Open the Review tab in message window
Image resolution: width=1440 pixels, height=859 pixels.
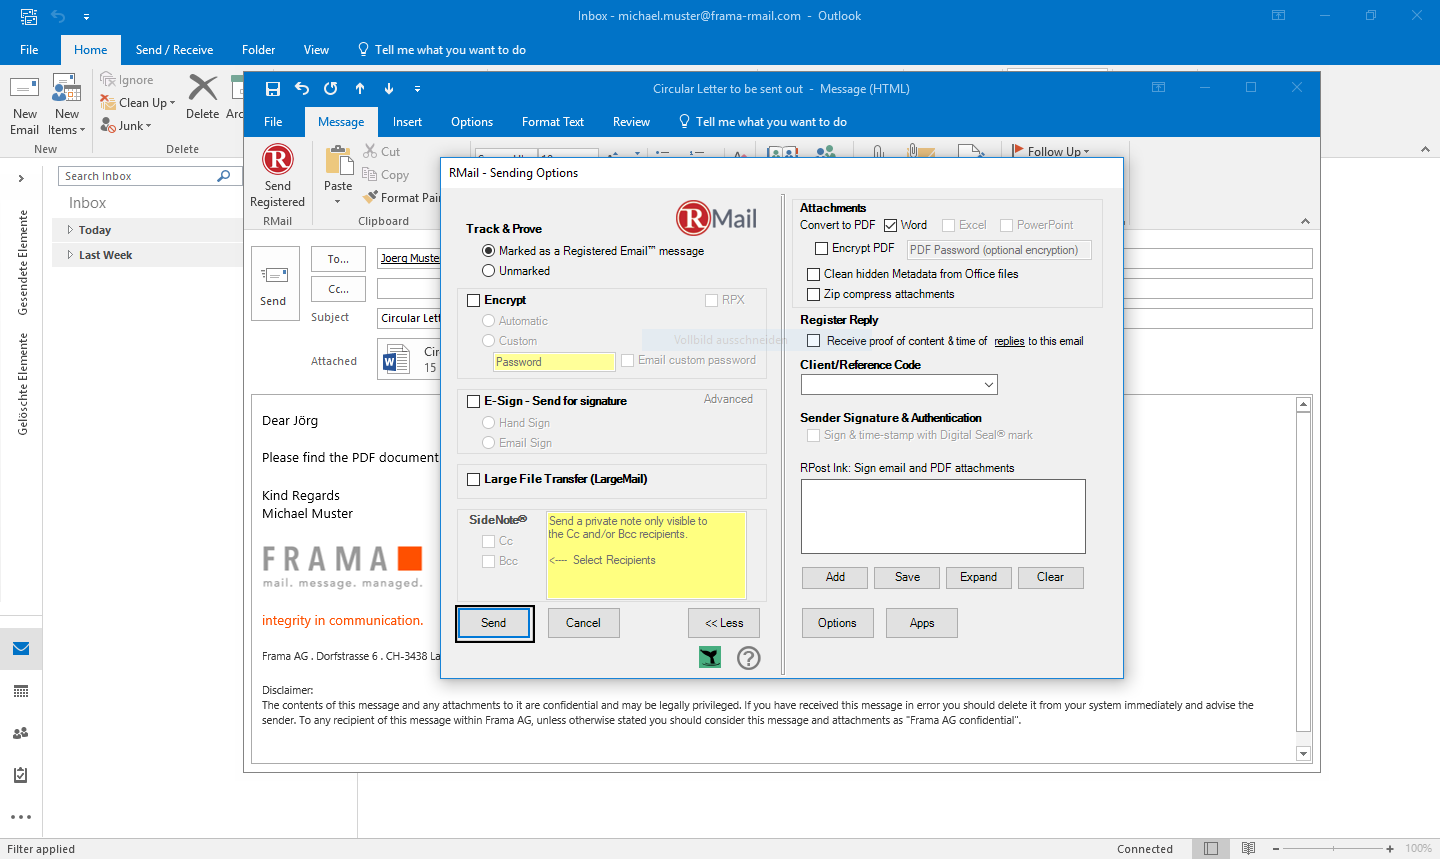tap(631, 122)
